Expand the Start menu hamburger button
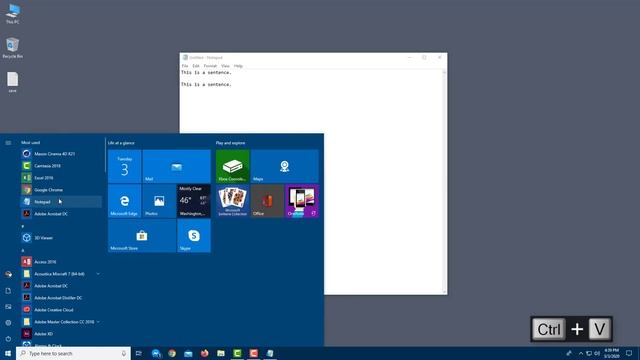Viewport: 640px width, 360px height. pos(8,143)
